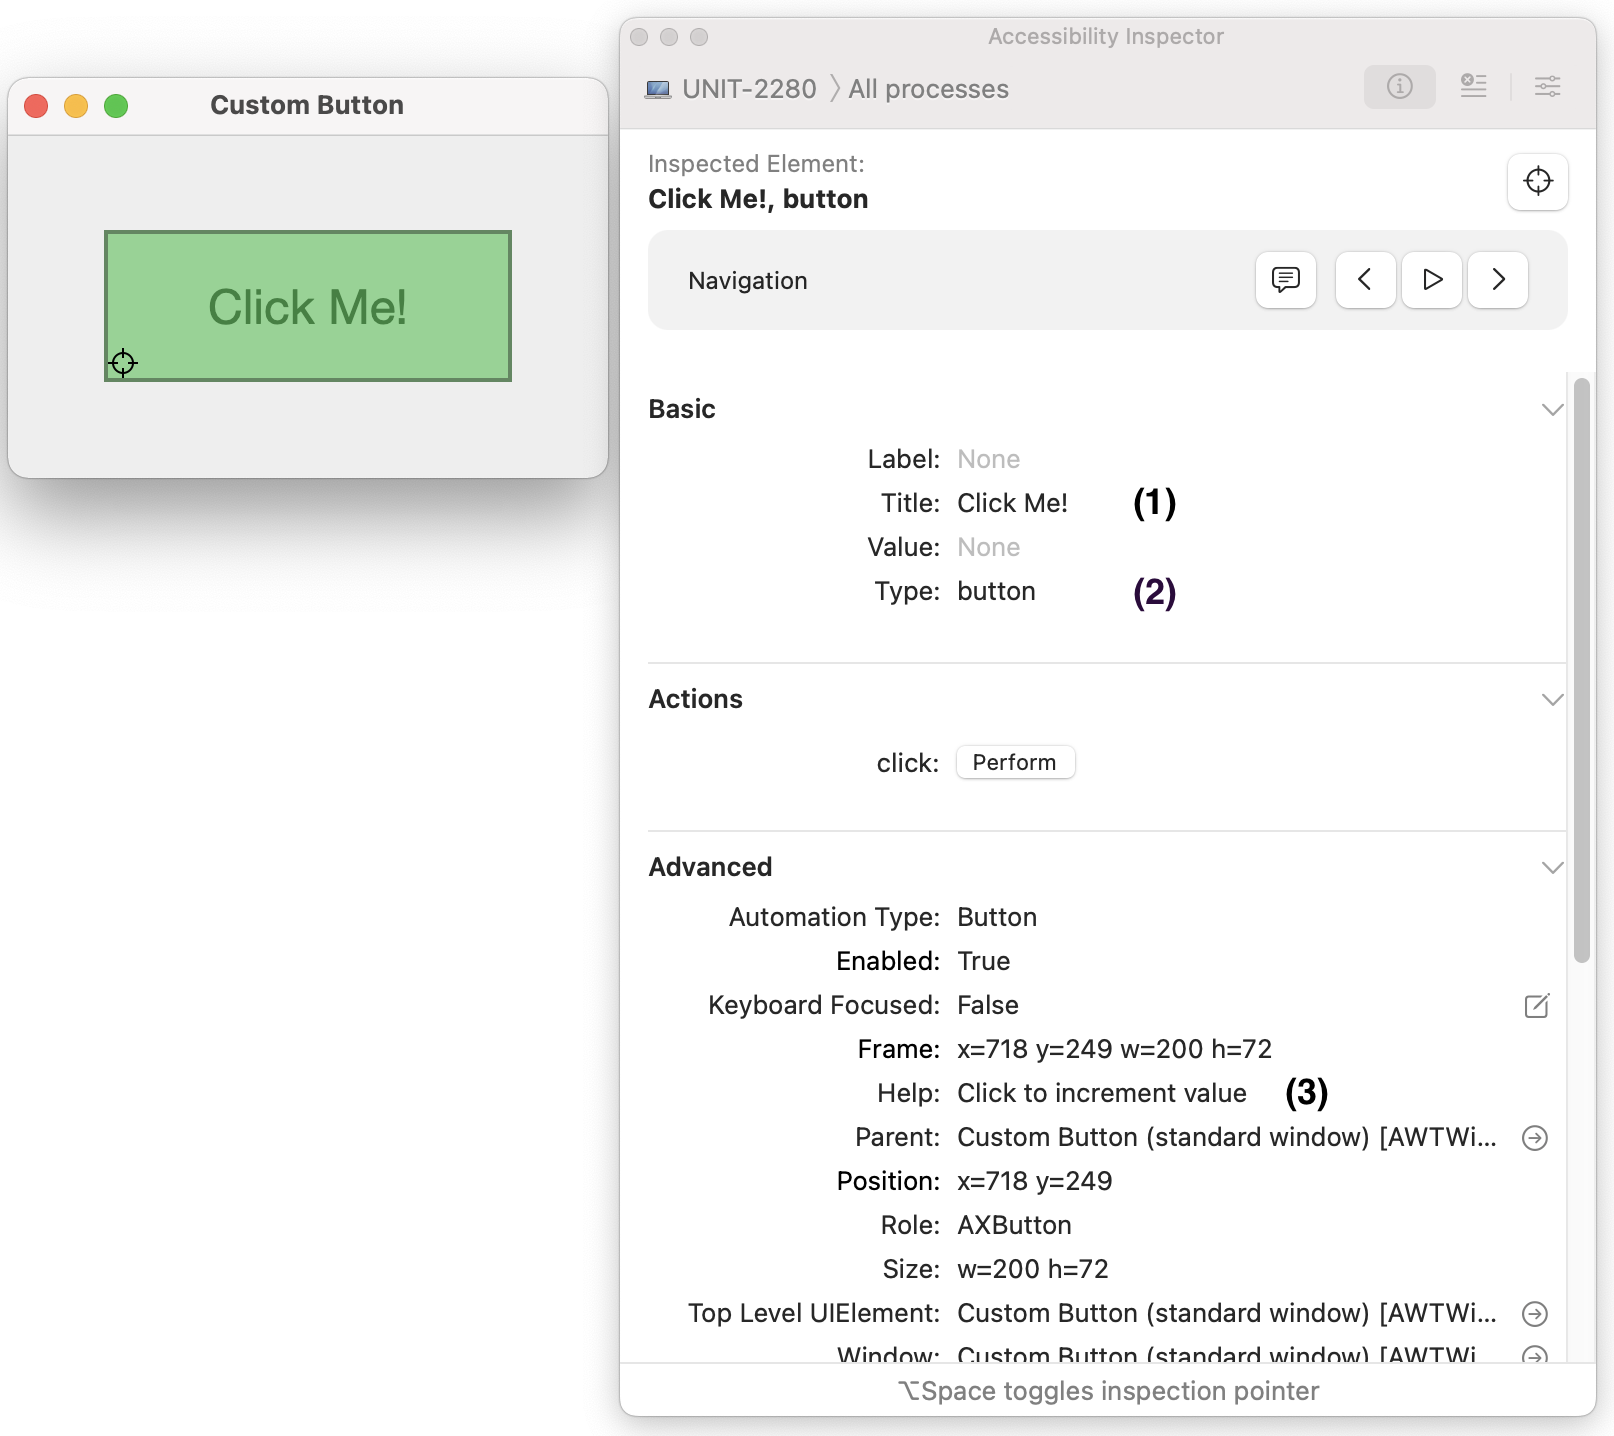Screen dimensions: 1614x1436
Task: Collapse the Basic section
Action: [x=1552, y=410]
